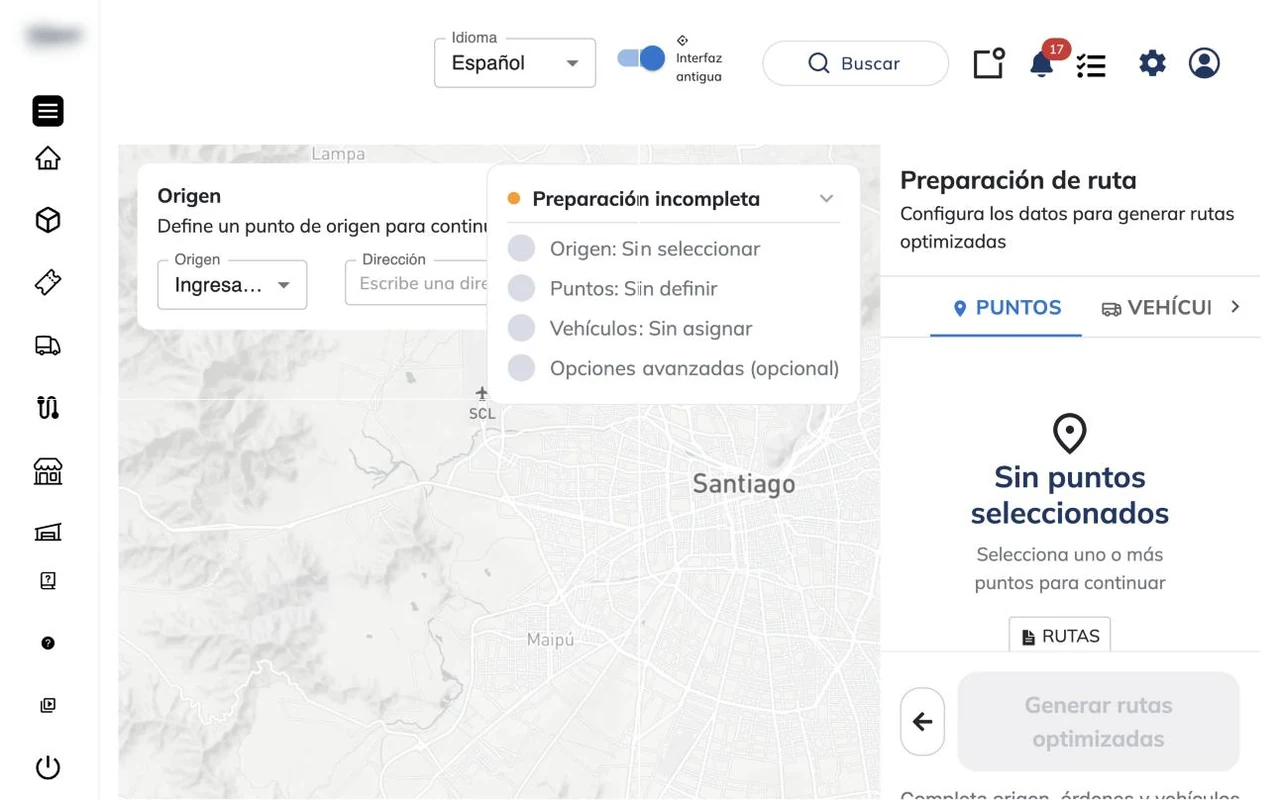Open the video library icon in sidebar
Viewport: 1280px width, 800px height.
[48, 705]
